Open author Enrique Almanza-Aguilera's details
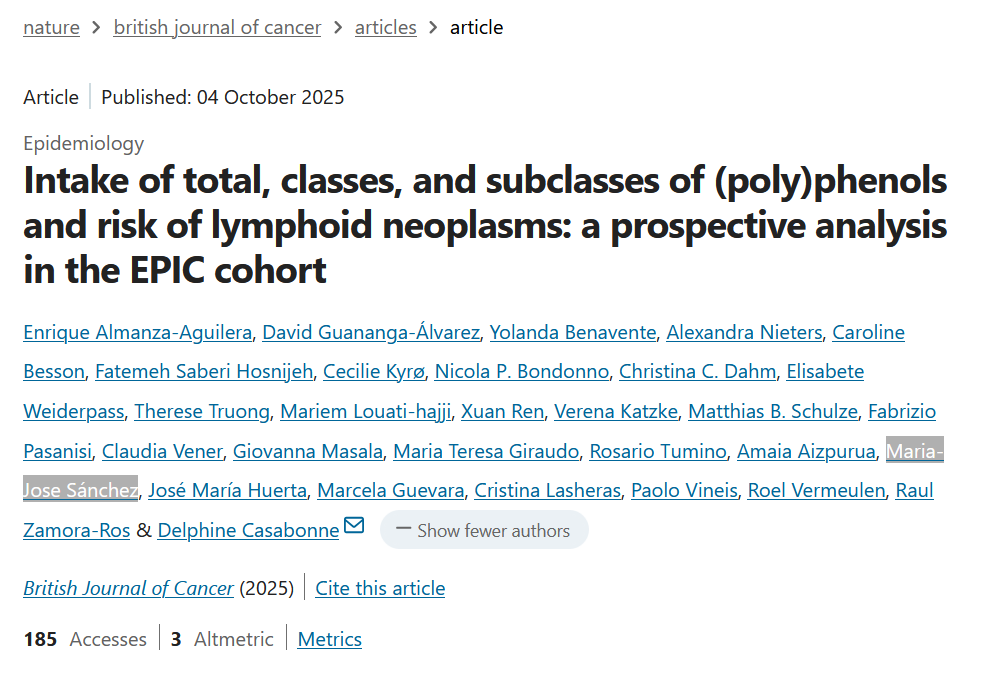 [x=137, y=332]
